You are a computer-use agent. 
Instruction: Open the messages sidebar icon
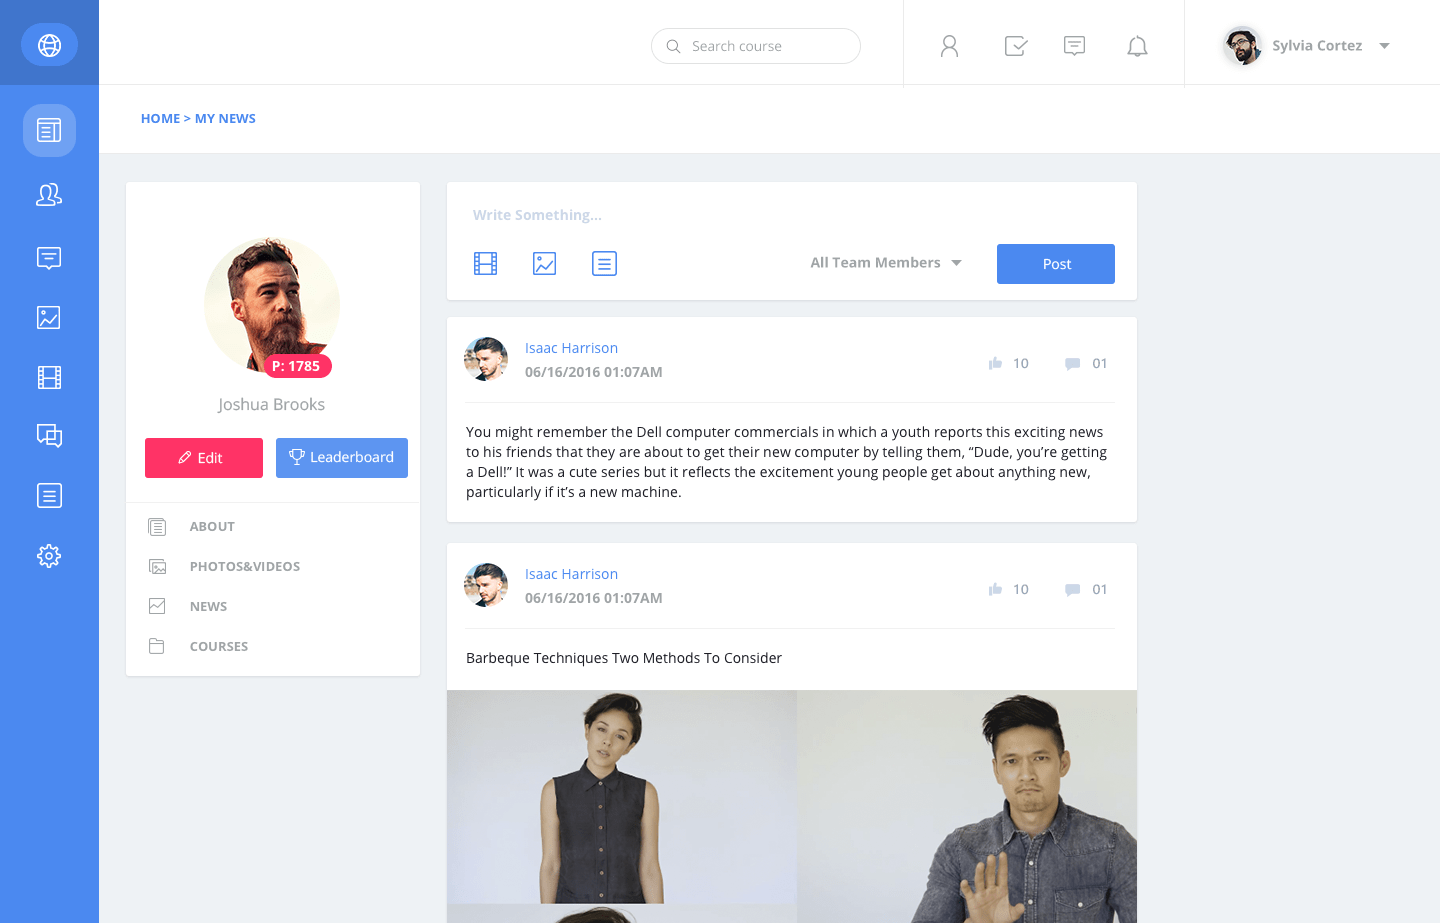pyautogui.click(x=49, y=258)
